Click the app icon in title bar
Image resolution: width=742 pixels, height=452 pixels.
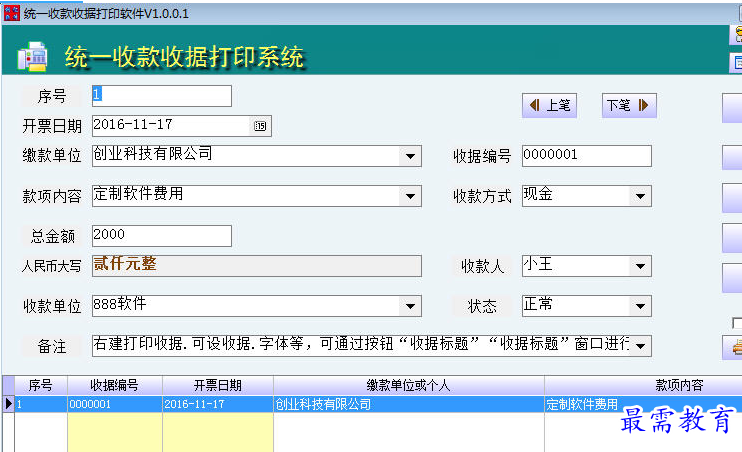tap(11, 13)
